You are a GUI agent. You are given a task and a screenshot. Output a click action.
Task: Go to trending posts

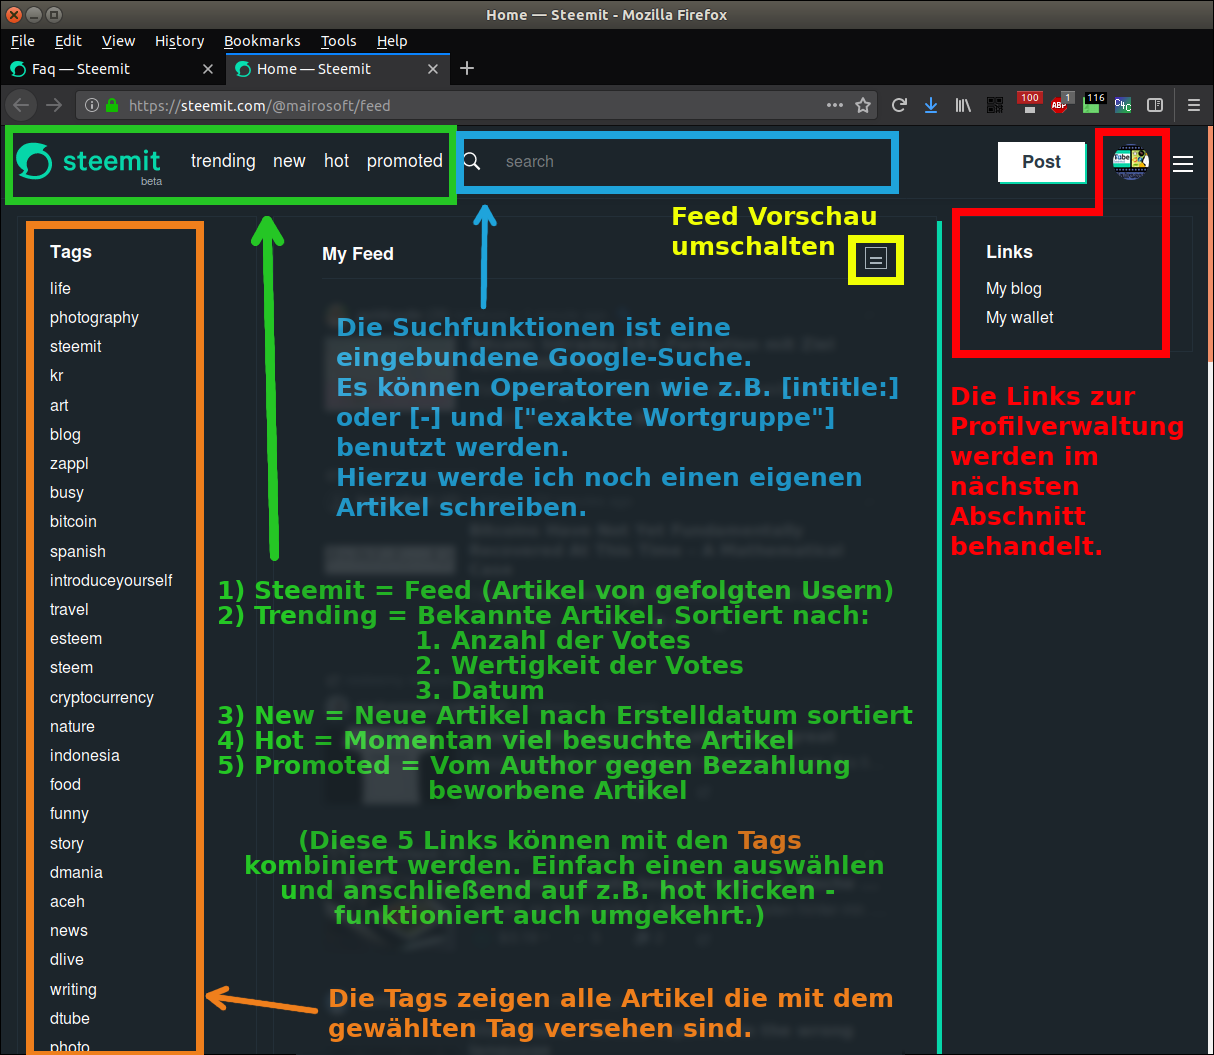pyautogui.click(x=223, y=161)
